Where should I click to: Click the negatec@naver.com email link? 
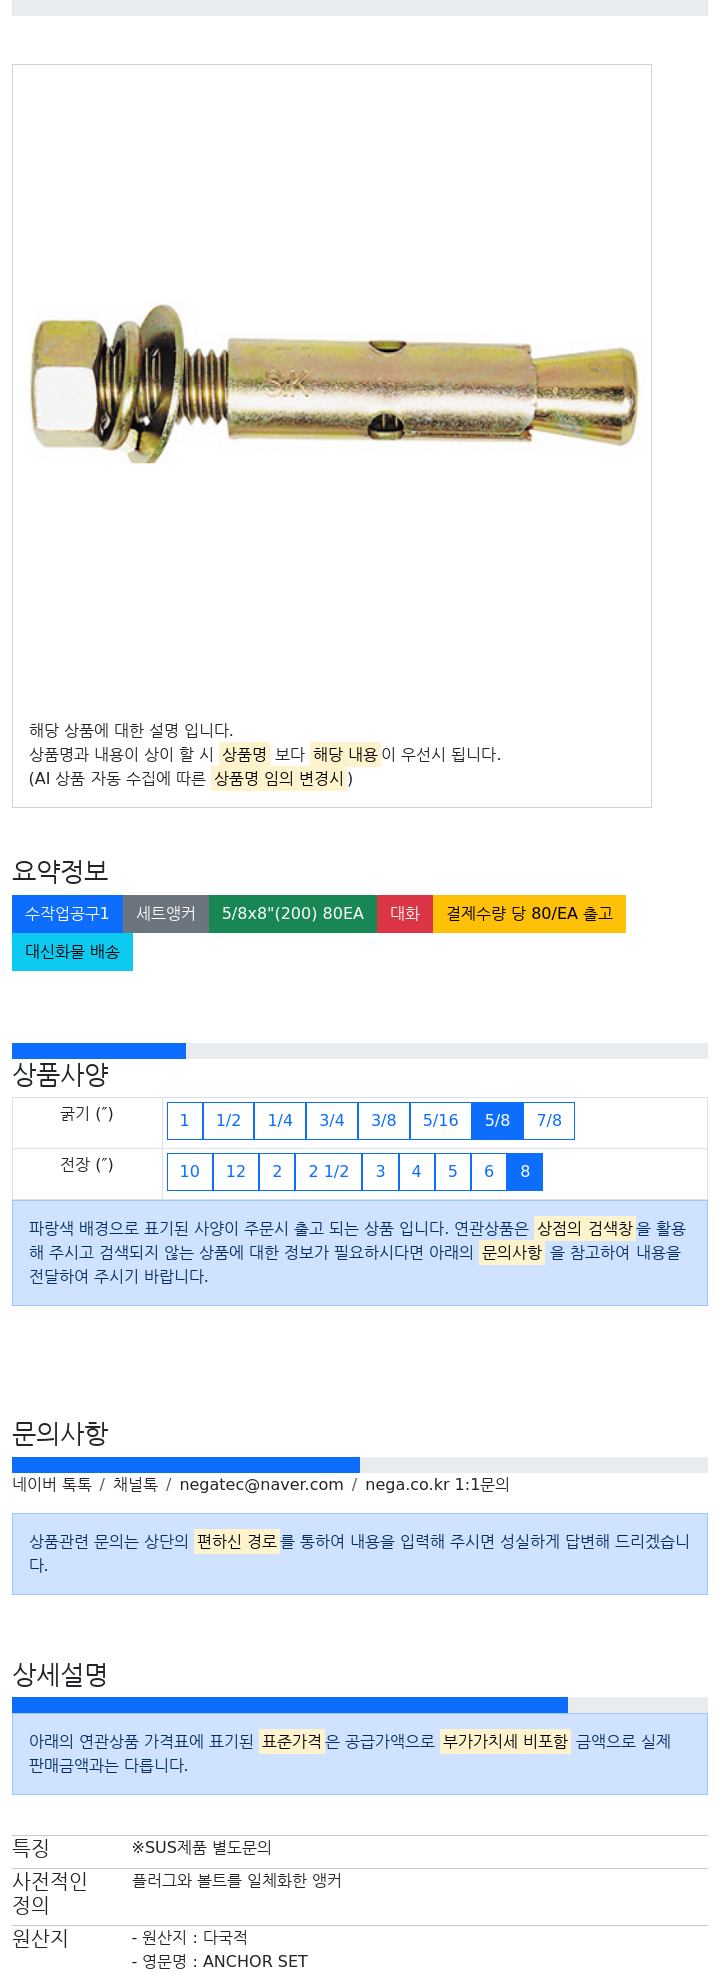click(261, 1485)
